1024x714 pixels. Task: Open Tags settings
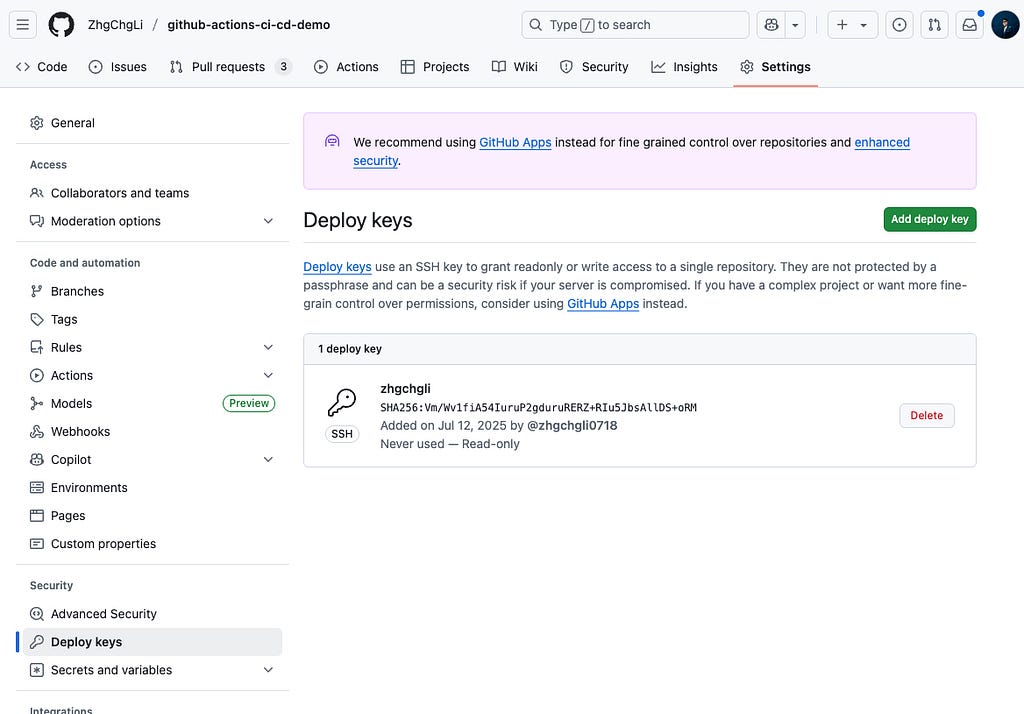click(x=152, y=319)
